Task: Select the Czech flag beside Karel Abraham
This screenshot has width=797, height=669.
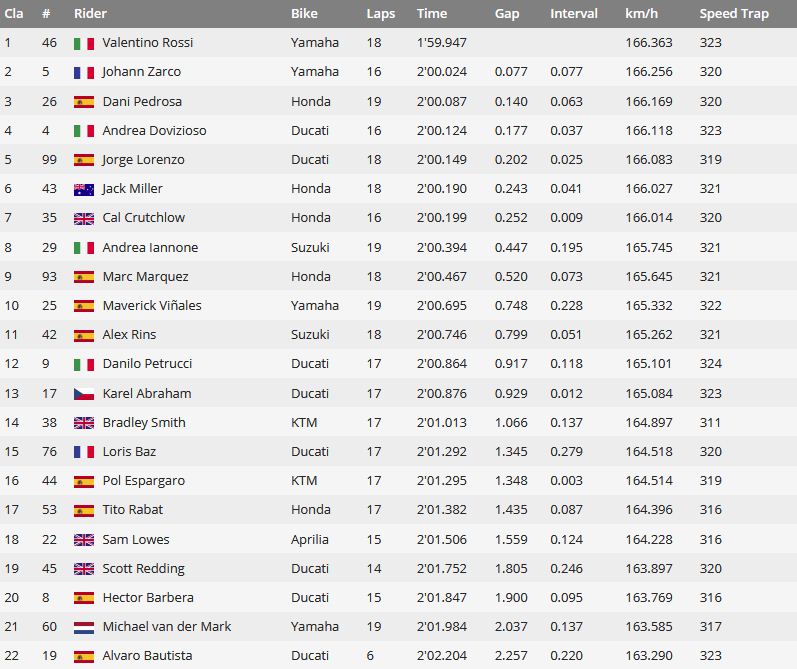Action: (84, 394)
